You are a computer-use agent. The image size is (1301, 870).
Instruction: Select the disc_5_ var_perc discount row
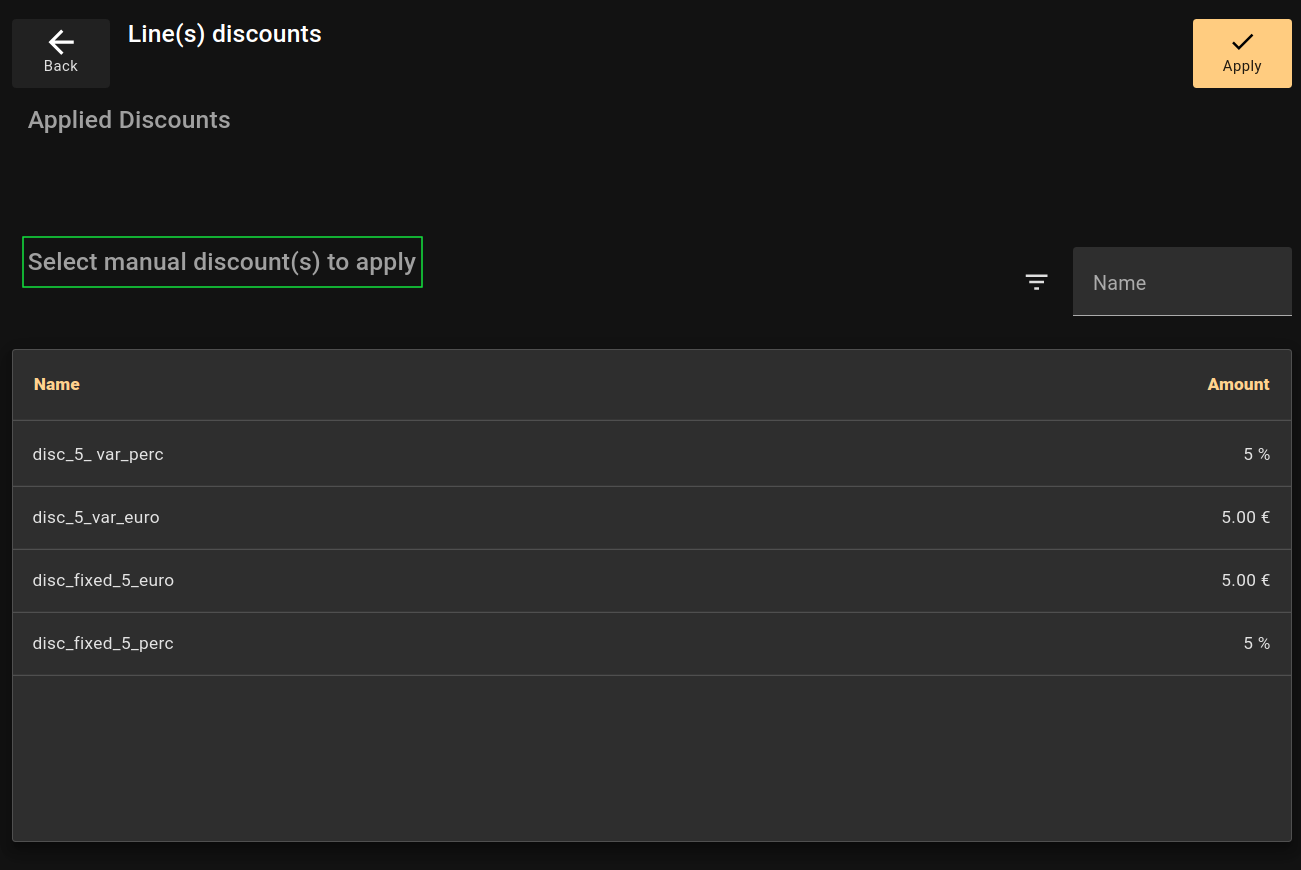click(98, 454)
